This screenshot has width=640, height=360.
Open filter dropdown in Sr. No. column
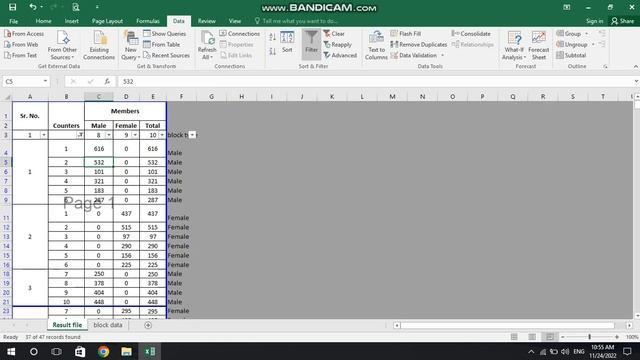coord(44,135)
